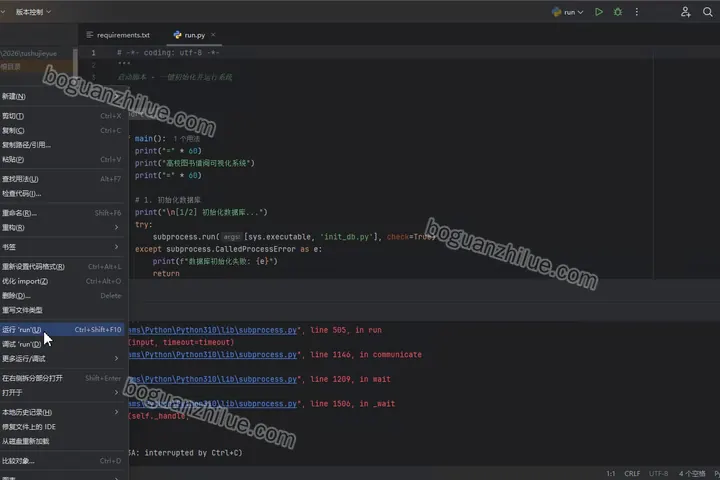Click the '(self._handle' console text
Viewport: 720px width, 480px height.
coord(158,416)
